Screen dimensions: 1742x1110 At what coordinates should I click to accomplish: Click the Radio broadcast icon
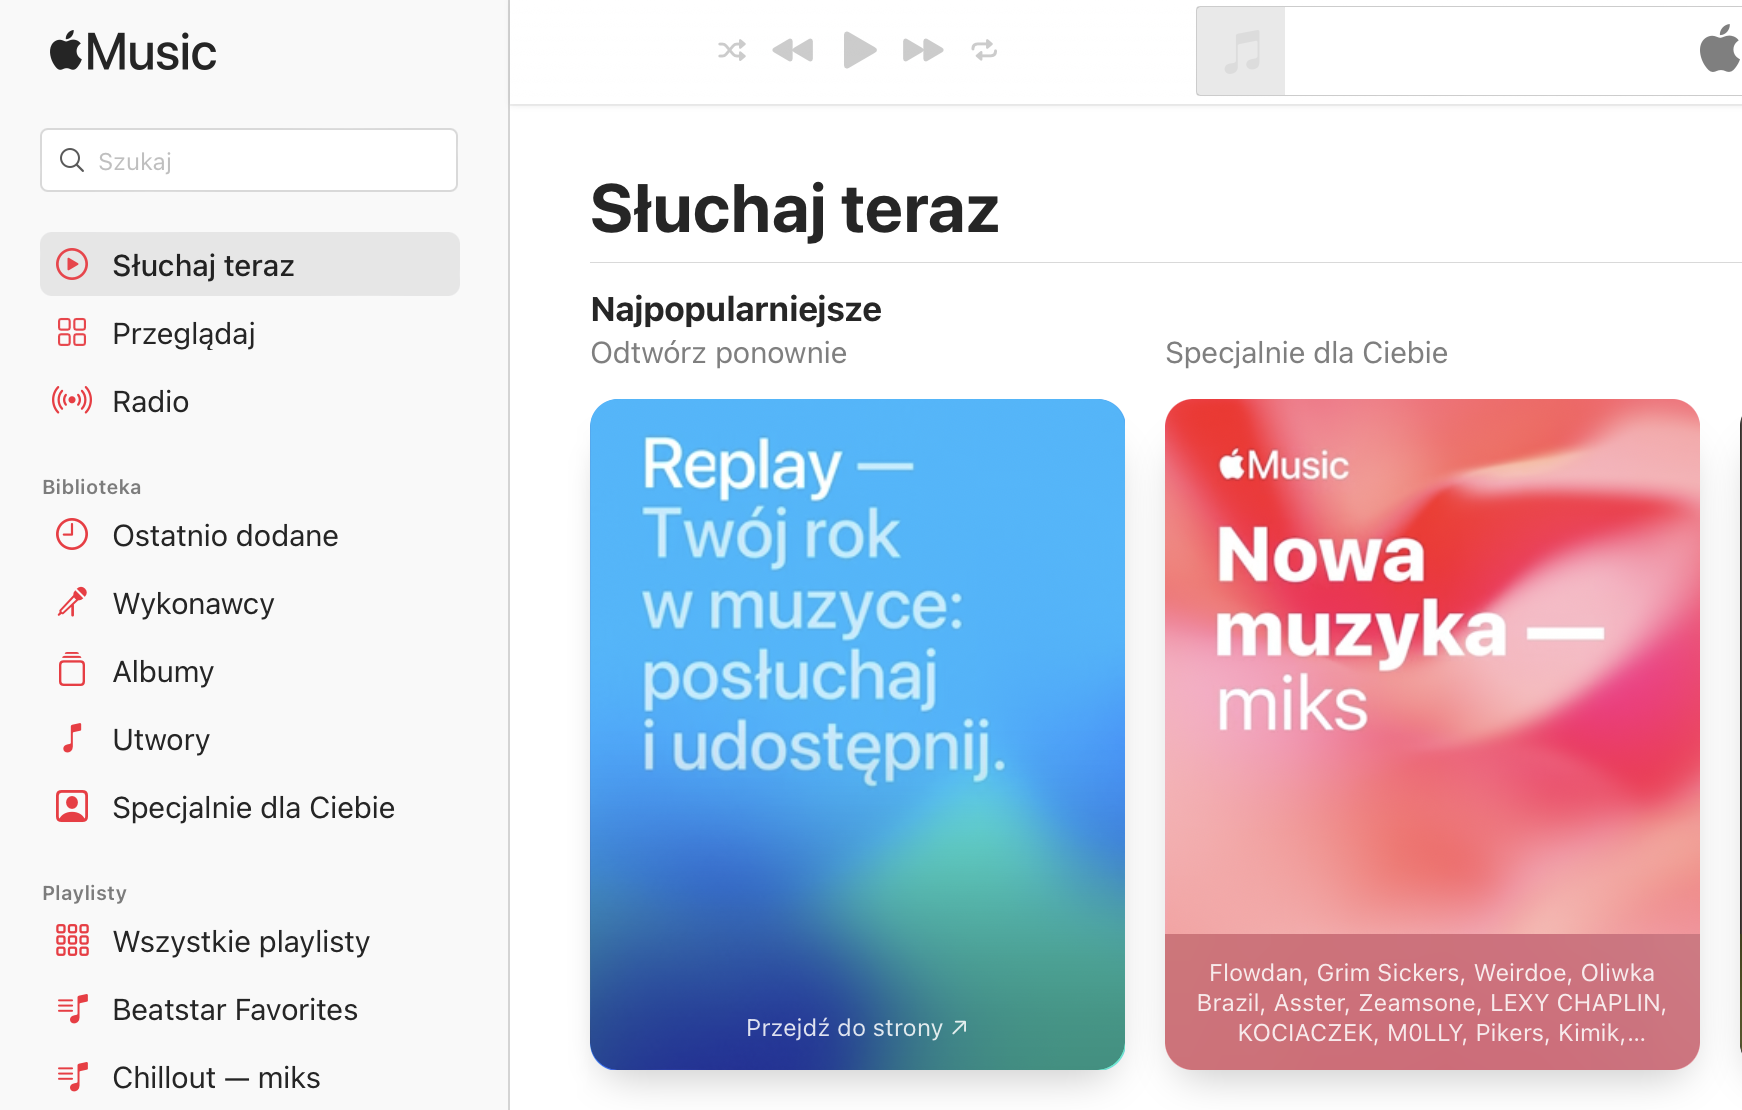point(72,400)
